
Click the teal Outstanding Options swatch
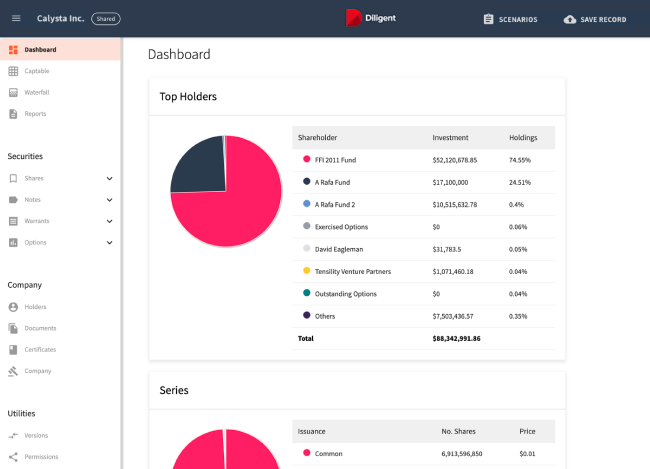(x=307, y=293)
